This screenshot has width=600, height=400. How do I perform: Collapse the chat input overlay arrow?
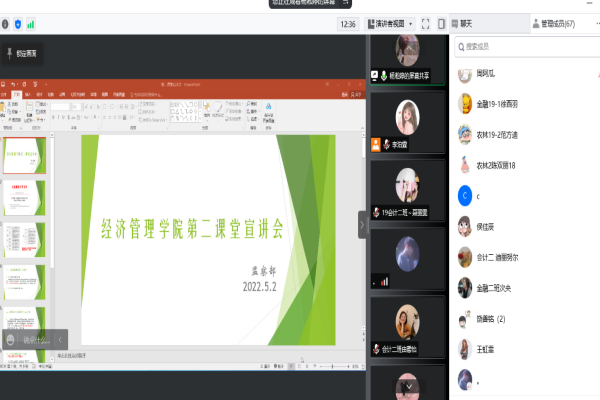tap(60, 340)
